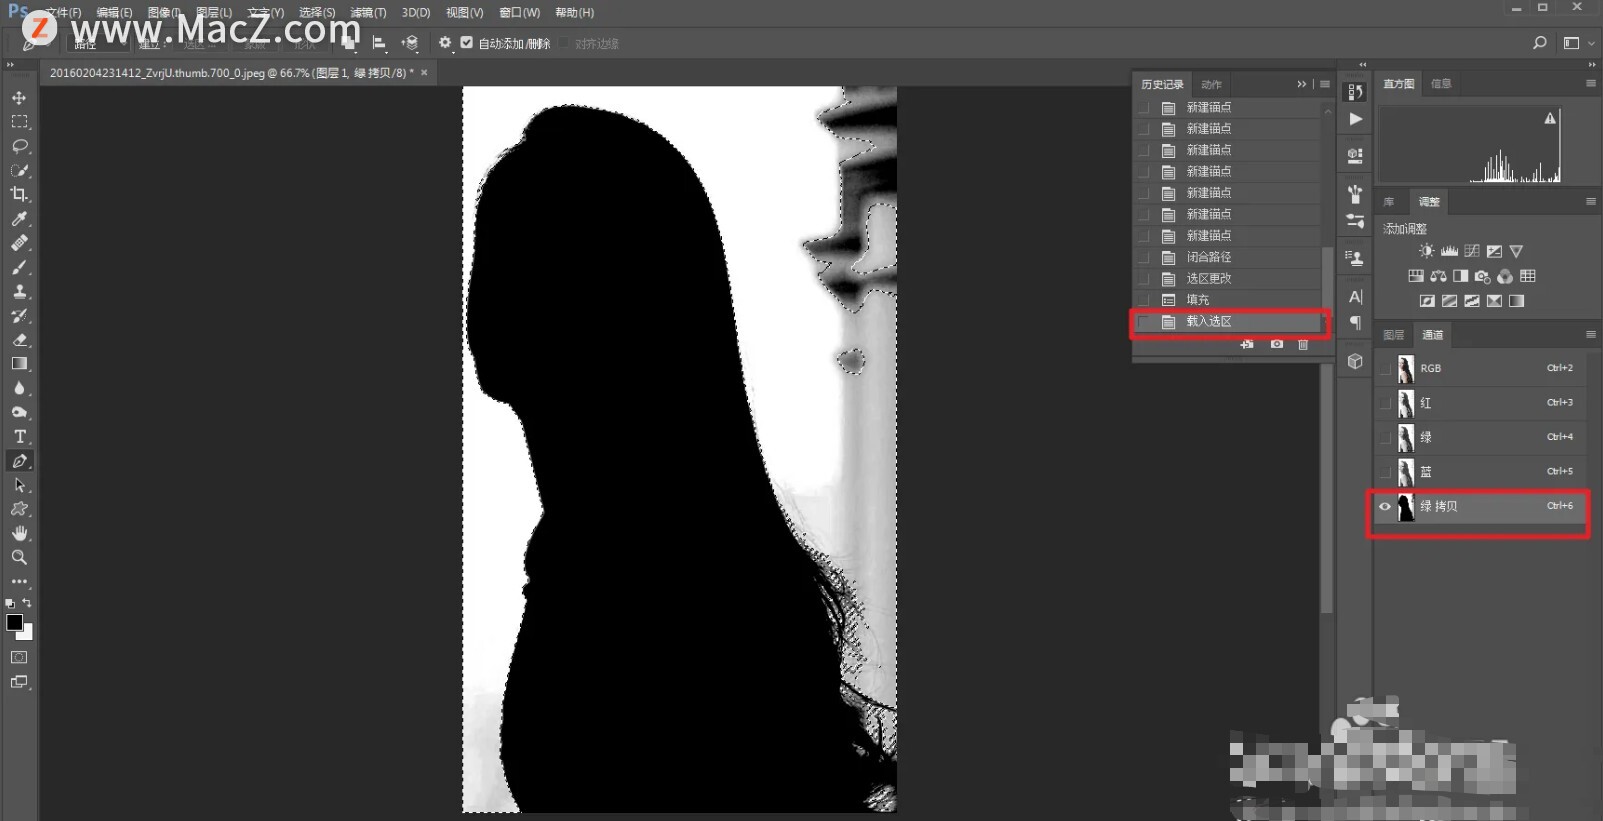Viewport: 1603px width, 821px height.
Task: Open the History panel options menu
Action: [x=1325, y=84]
